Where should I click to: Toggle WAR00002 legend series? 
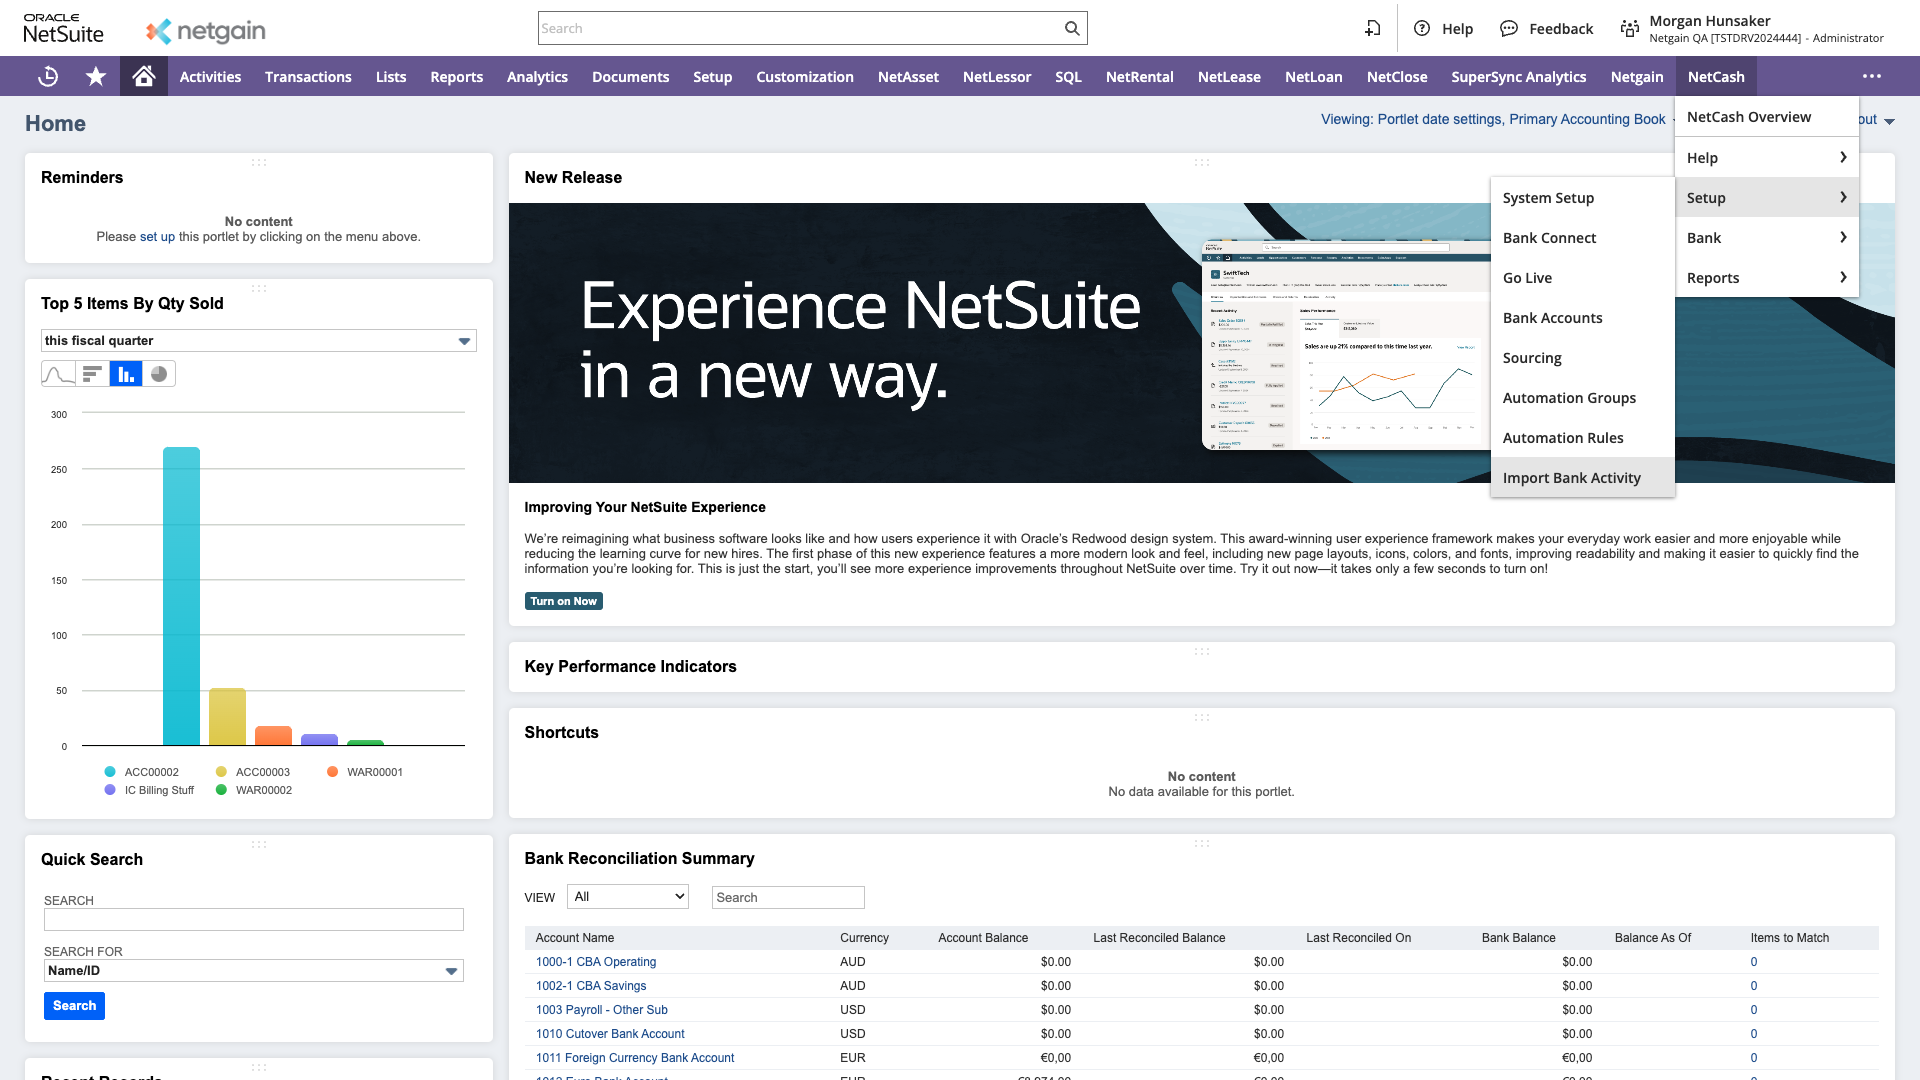click(x=254, y=790)
